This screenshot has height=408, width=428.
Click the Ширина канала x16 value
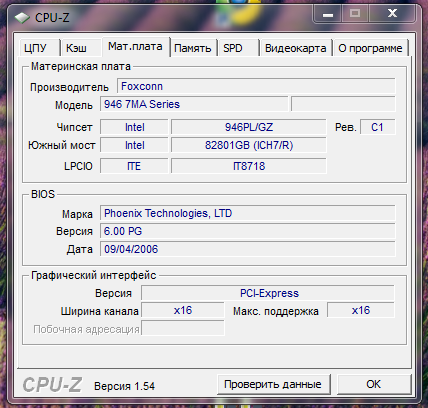[x=183, y=310]
